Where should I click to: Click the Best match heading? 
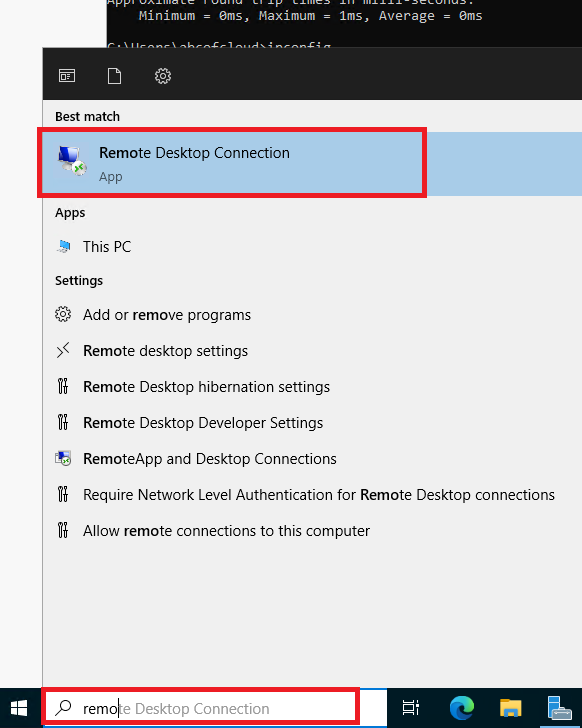tap(87, 117)
